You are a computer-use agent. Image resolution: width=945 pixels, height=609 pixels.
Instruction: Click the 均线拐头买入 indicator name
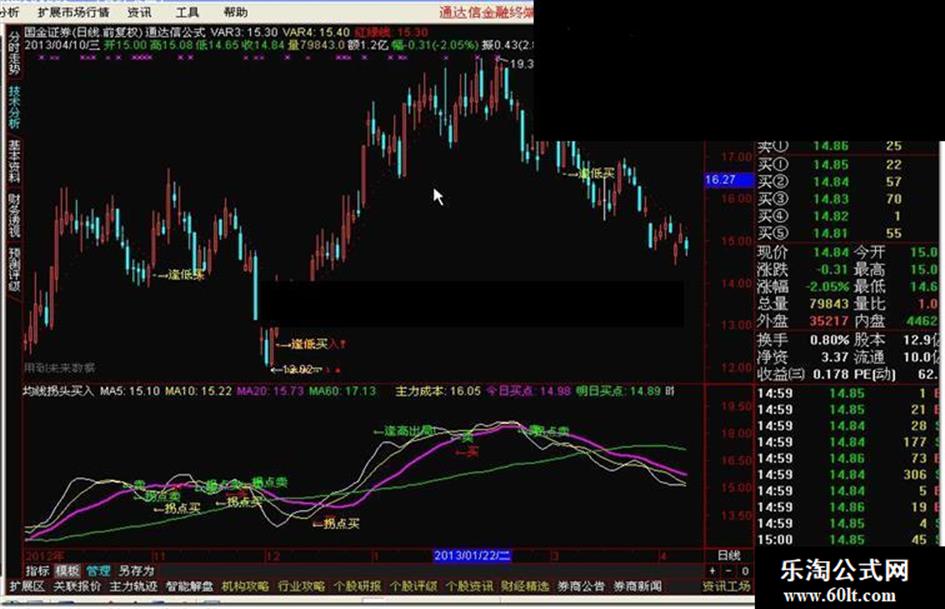point(58,391)
